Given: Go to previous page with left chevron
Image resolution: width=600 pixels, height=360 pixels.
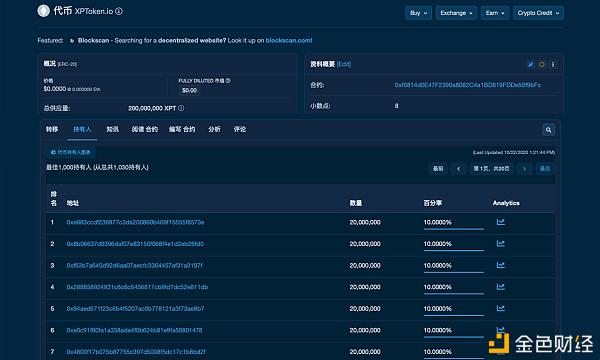Looking at the screenshot, I should pyautogui.click(x=458, y=169).
